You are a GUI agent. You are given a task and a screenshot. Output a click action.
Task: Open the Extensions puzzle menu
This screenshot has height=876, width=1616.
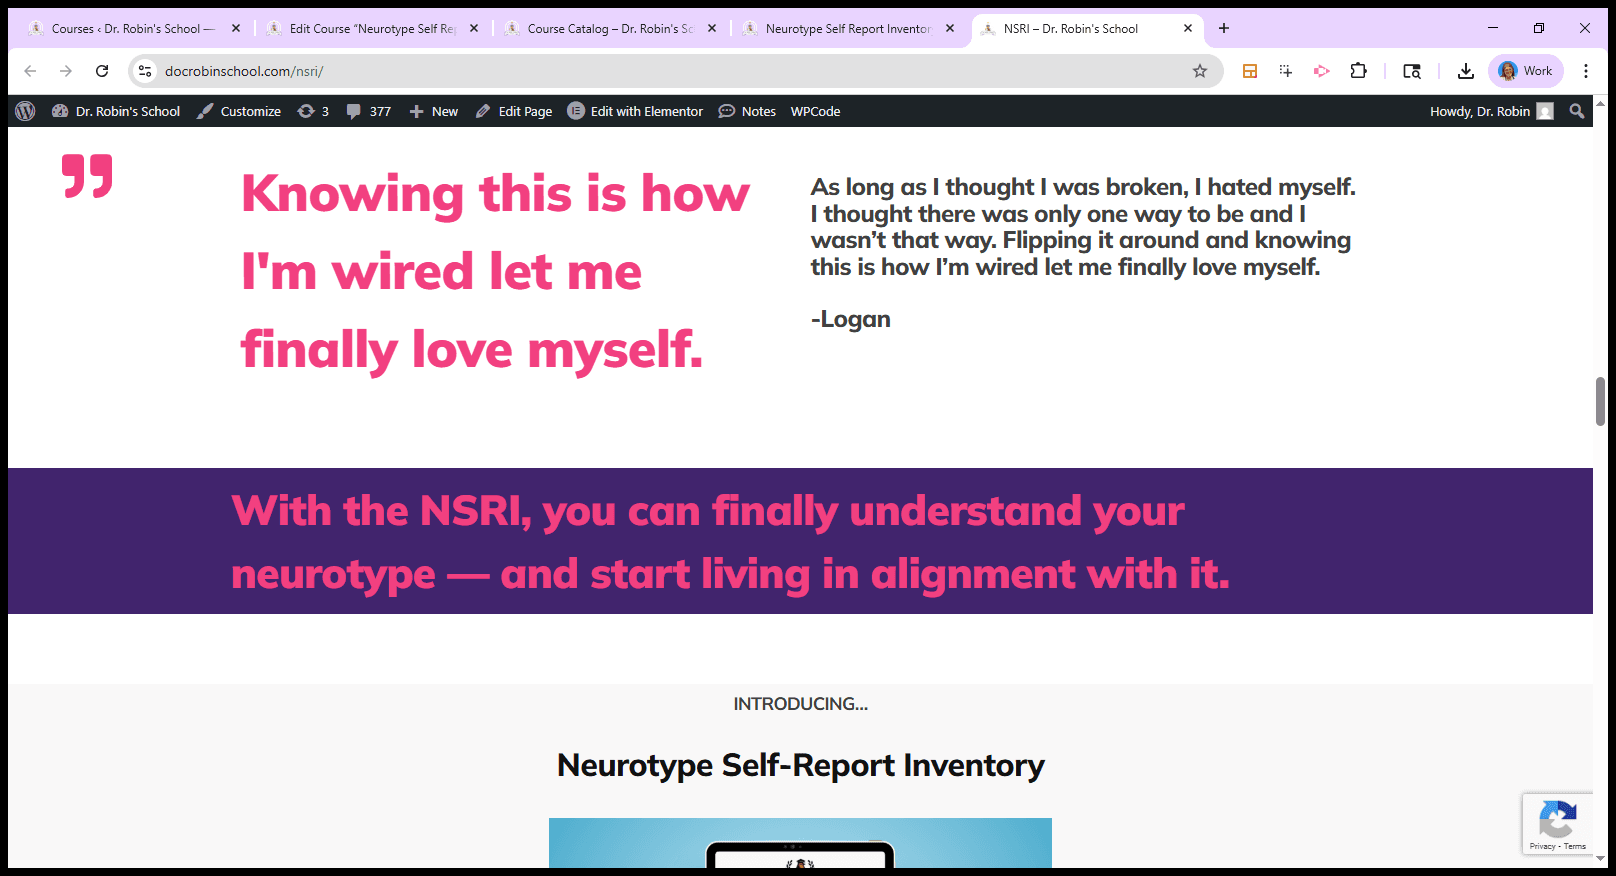[x=1358, y=71]
